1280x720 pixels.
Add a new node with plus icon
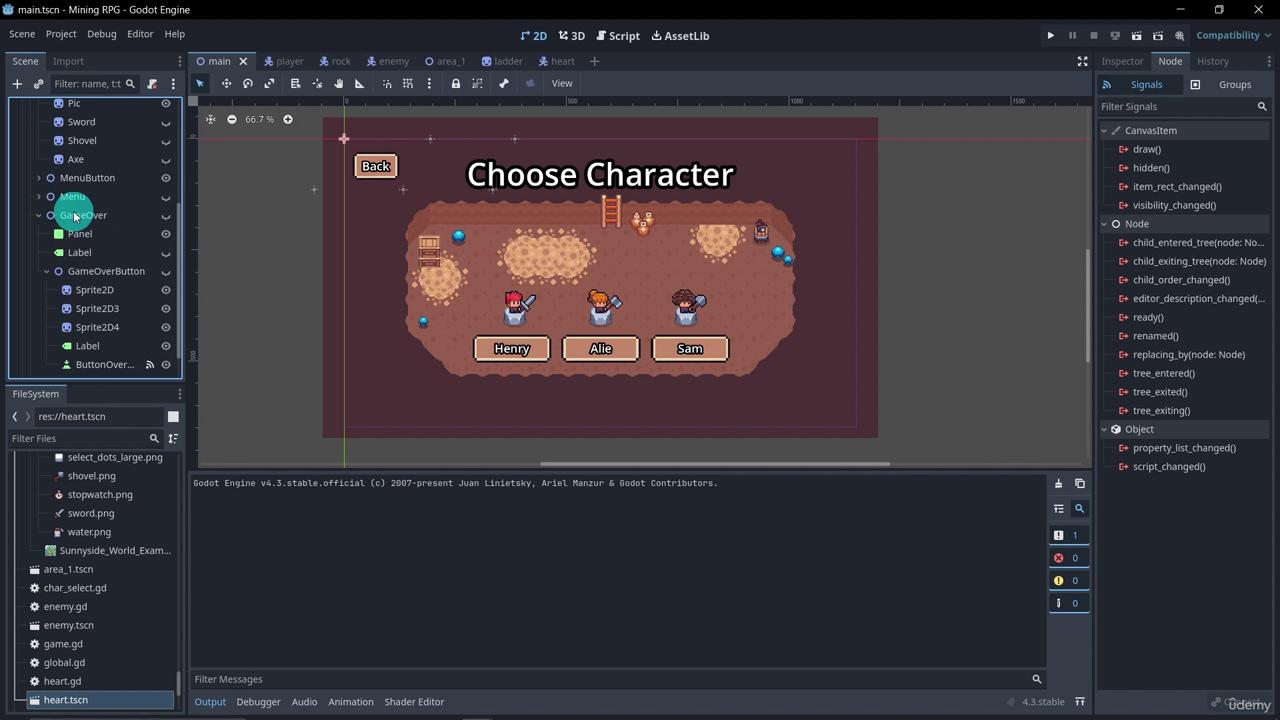pyautogui.click(x=17, y=84)
